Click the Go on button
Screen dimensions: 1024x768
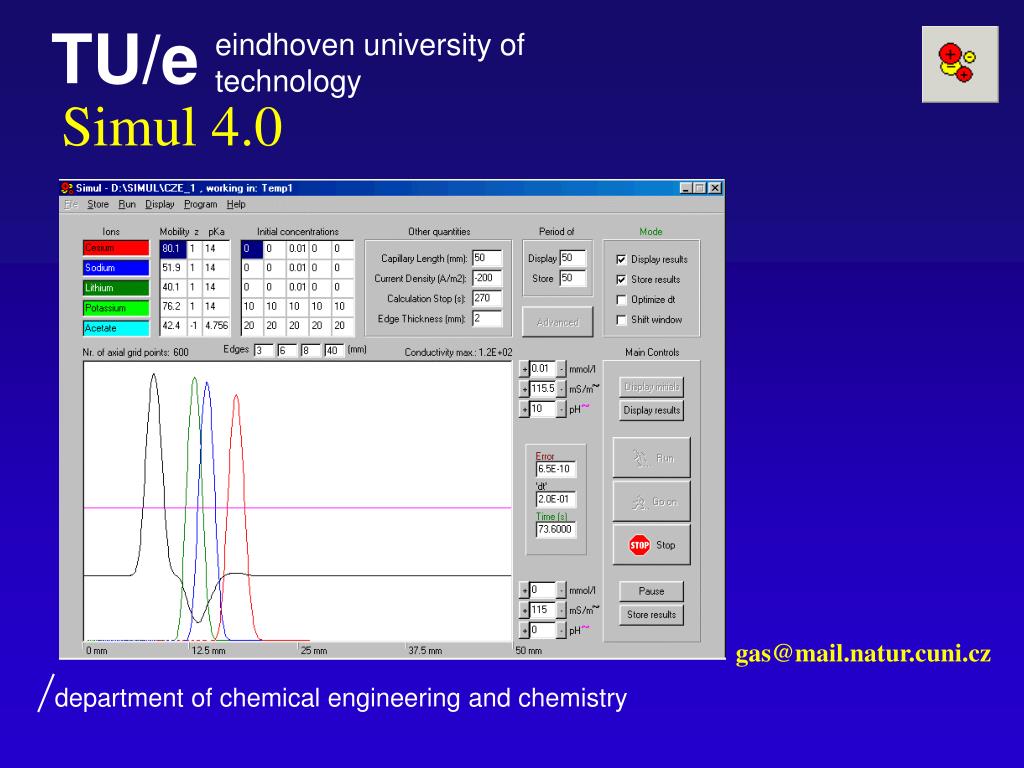point(651,502)
